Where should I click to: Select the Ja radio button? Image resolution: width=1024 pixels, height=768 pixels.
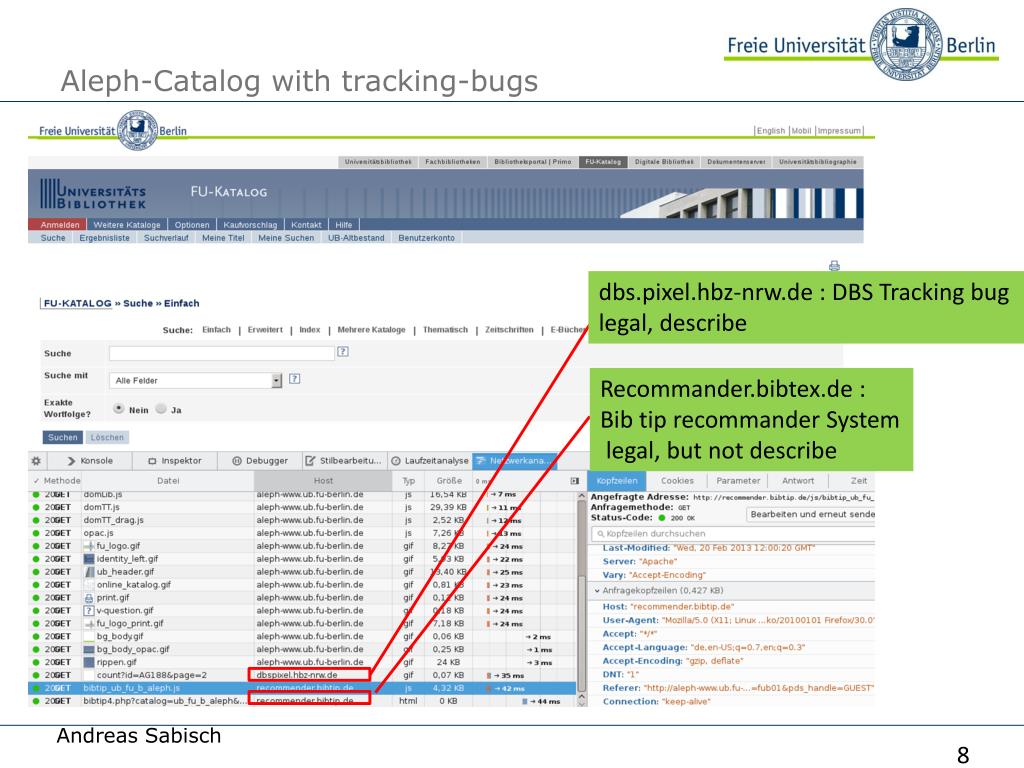coord(161,408)
